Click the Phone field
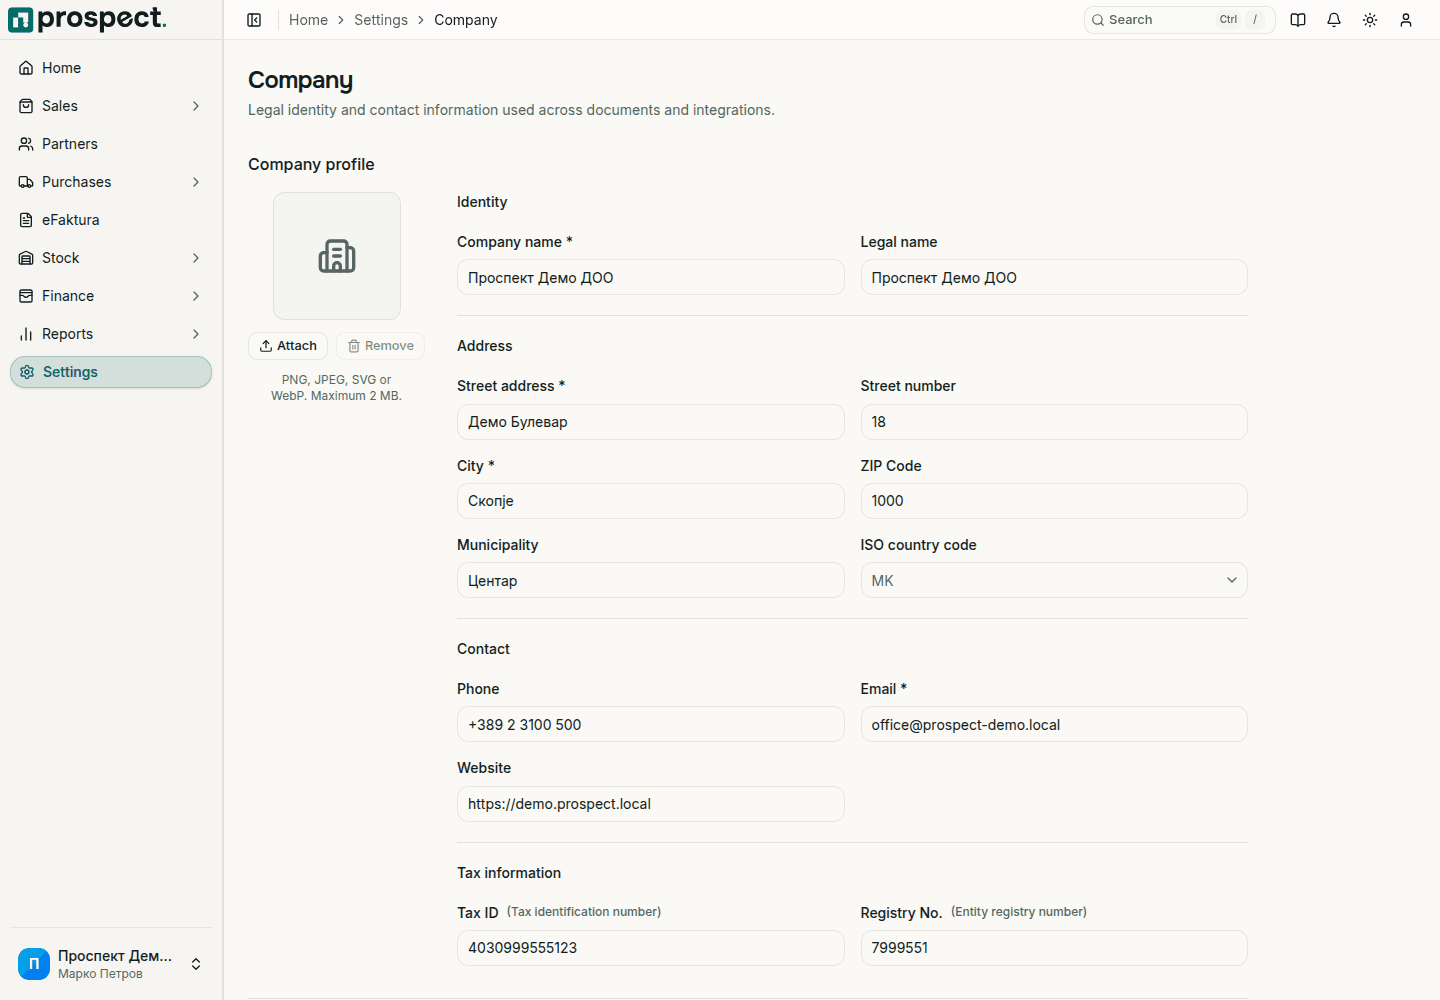 [651, 724]
